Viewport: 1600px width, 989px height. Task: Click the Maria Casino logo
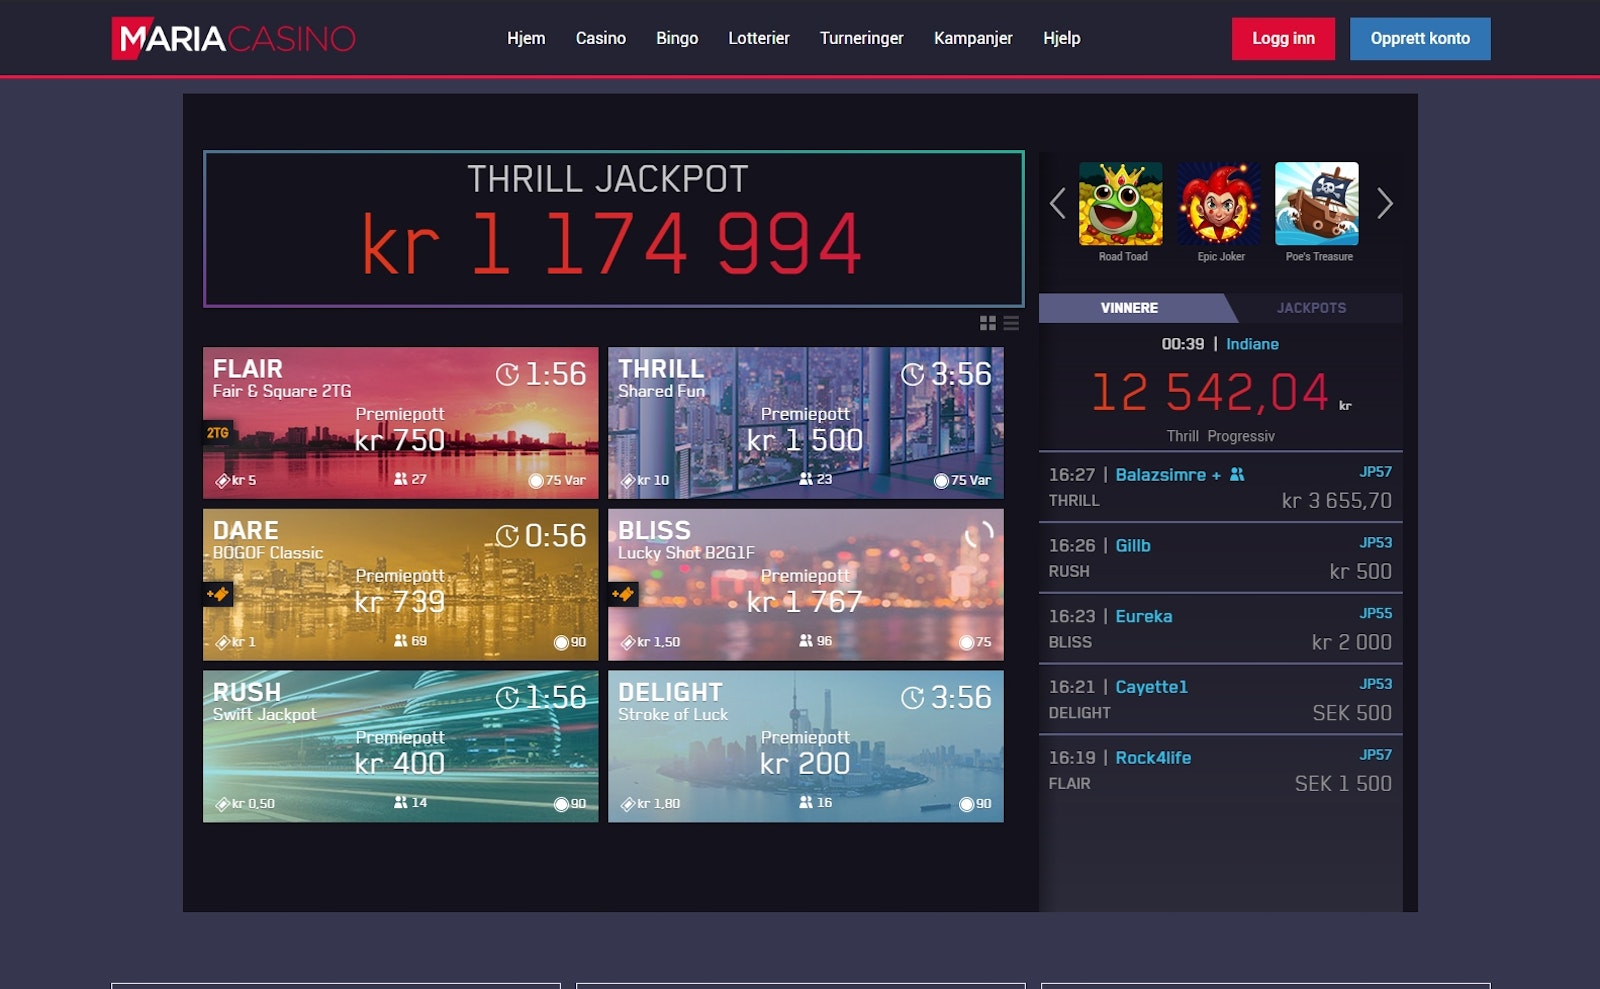pos(234,39)
